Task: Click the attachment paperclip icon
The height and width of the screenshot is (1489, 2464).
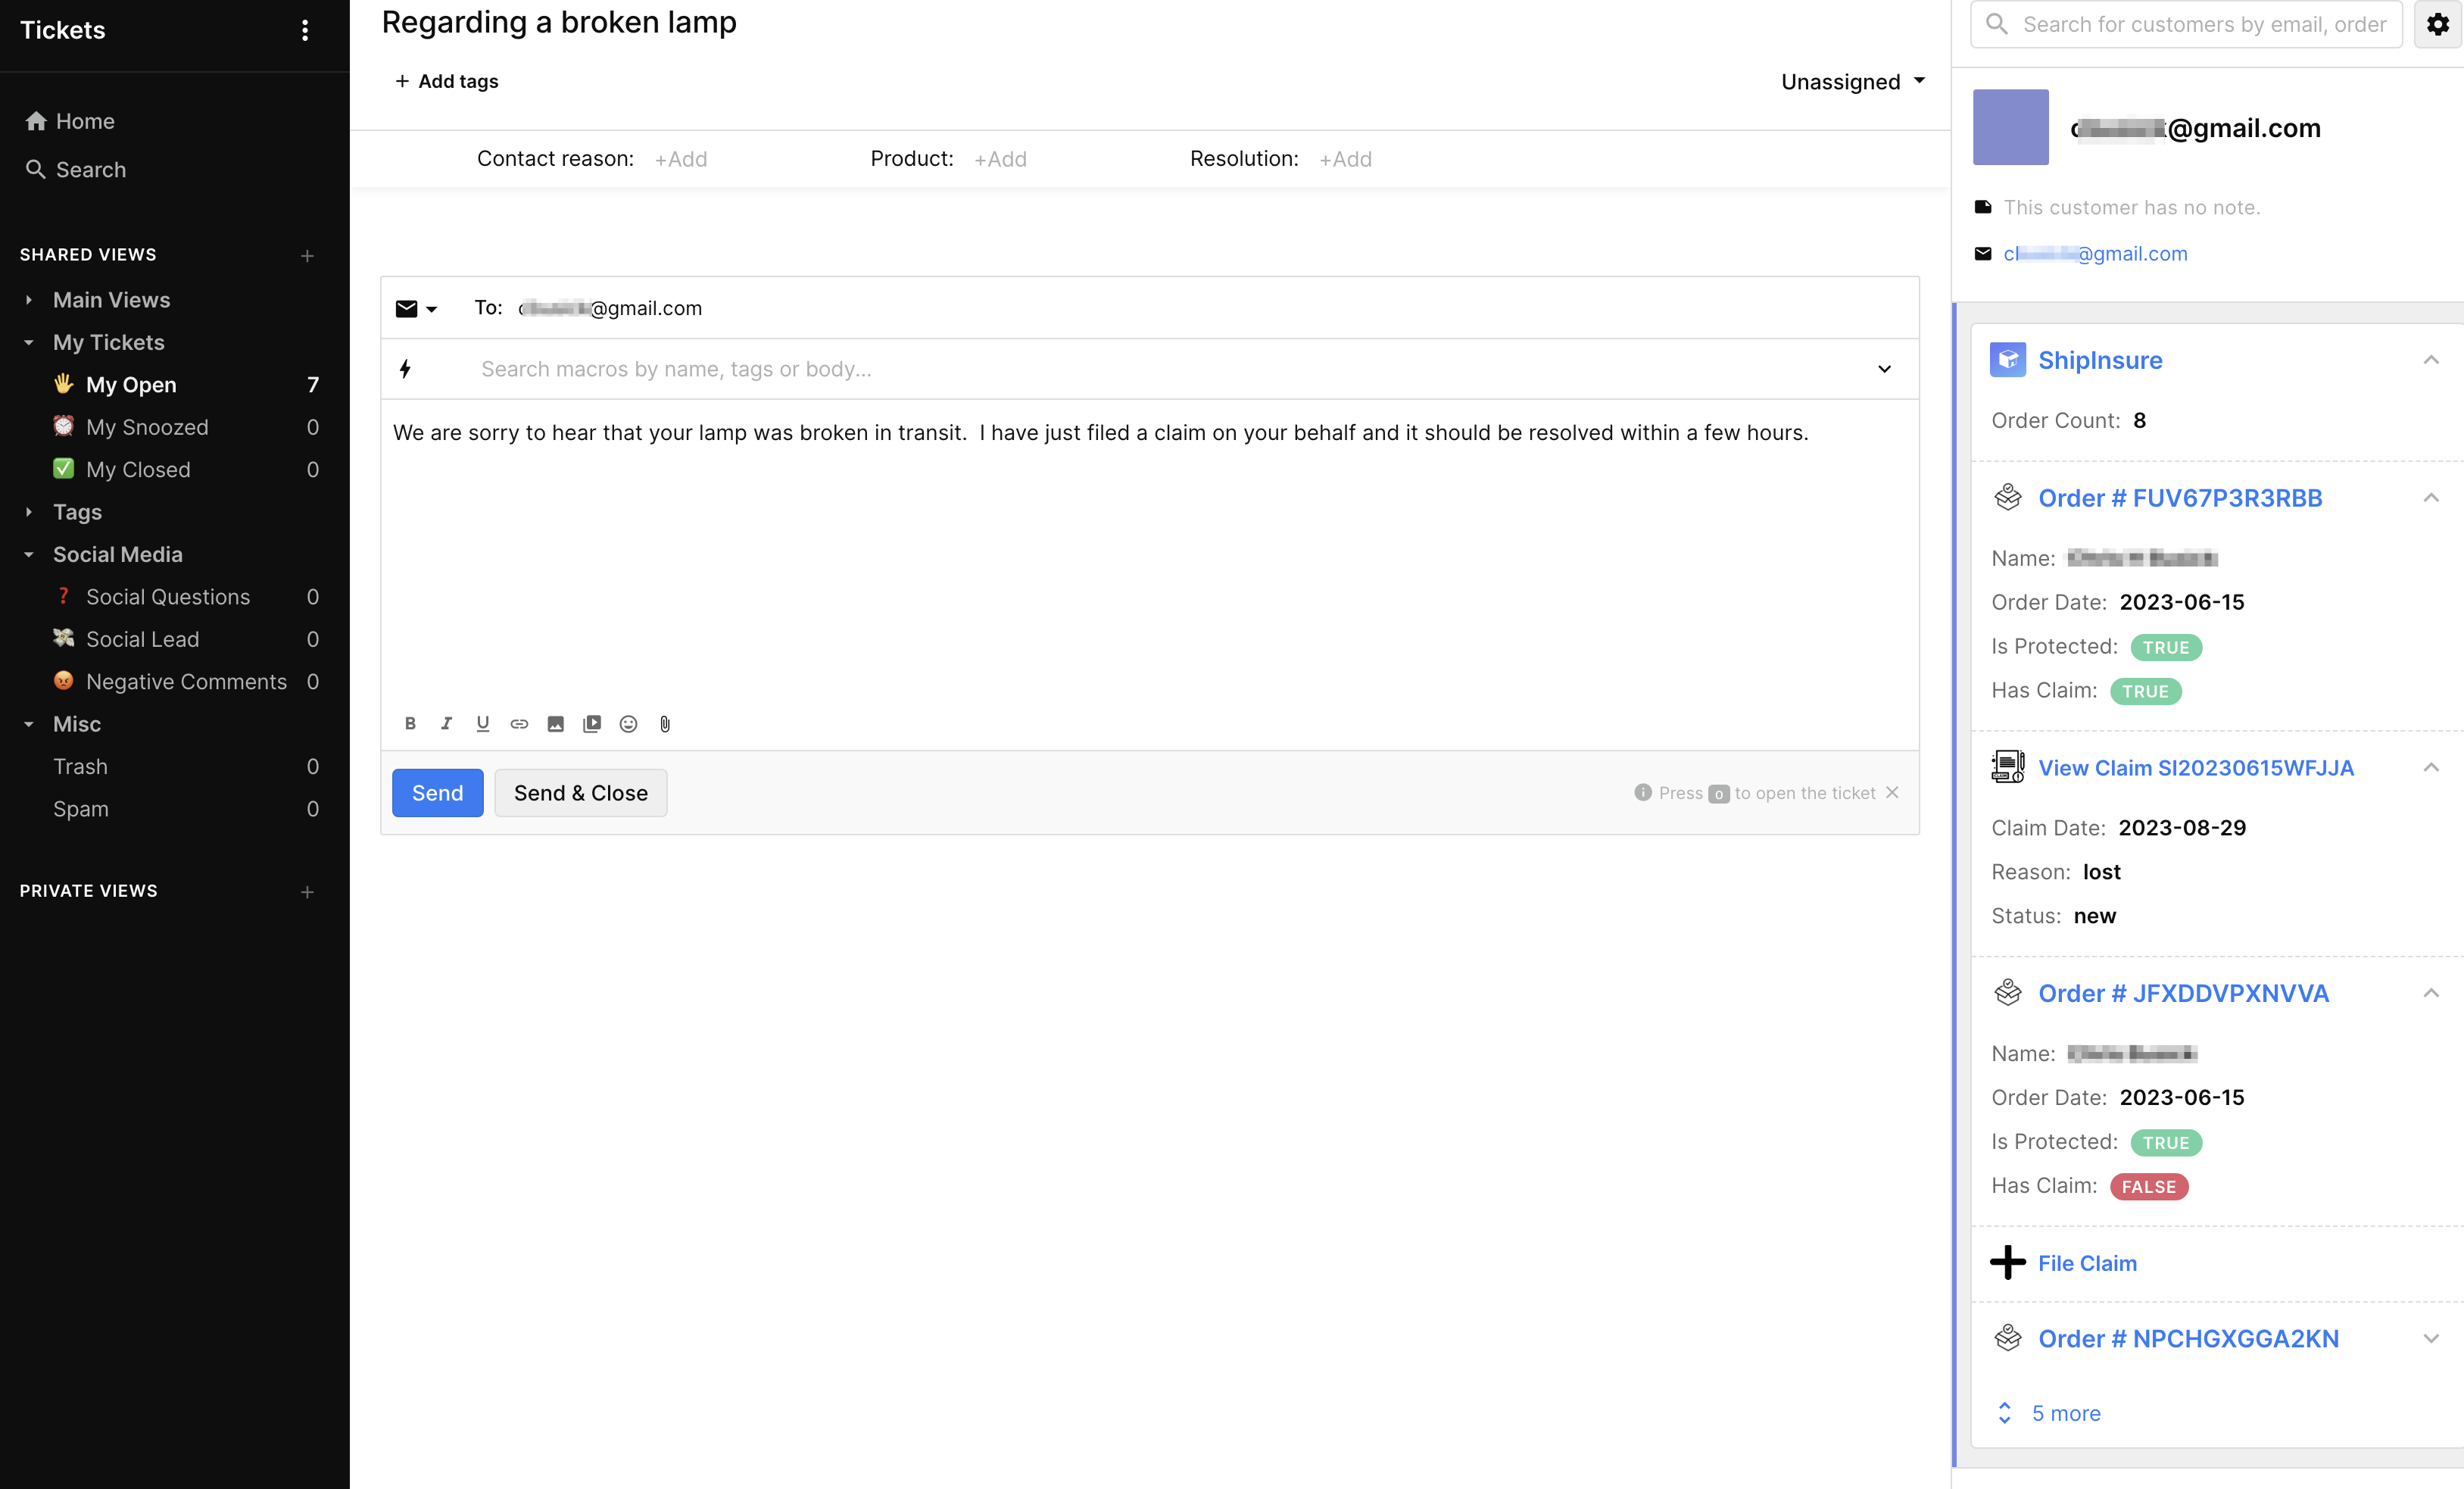Action: 665,723
